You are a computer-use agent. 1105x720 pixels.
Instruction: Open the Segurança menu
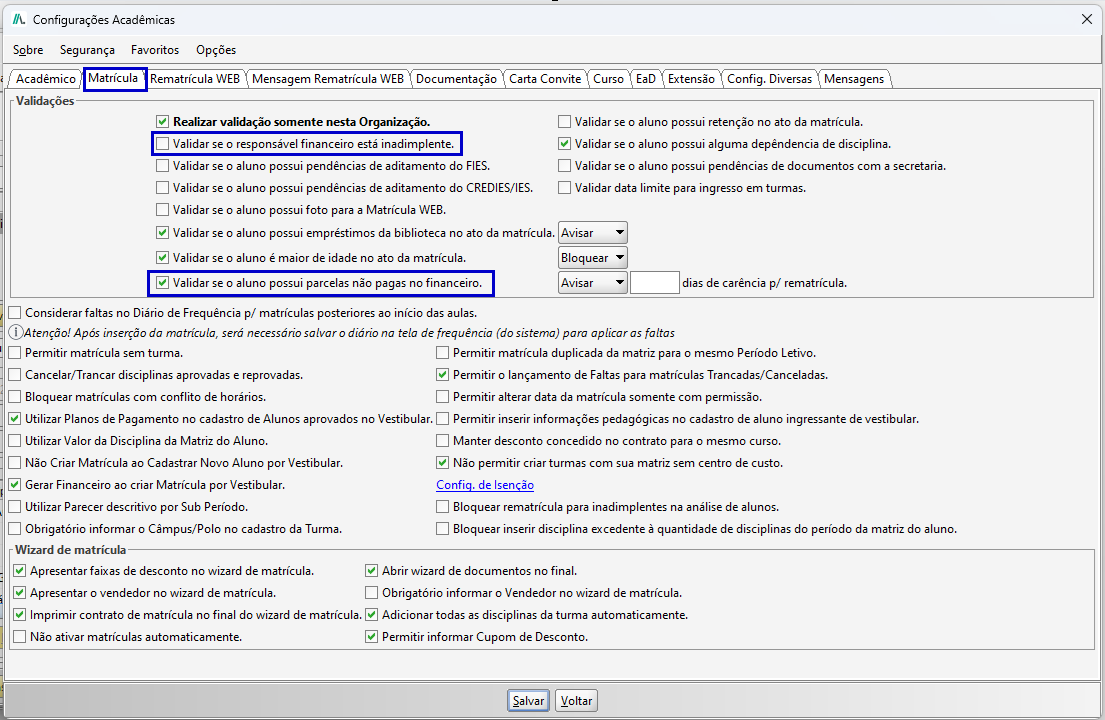click(87, 50)
